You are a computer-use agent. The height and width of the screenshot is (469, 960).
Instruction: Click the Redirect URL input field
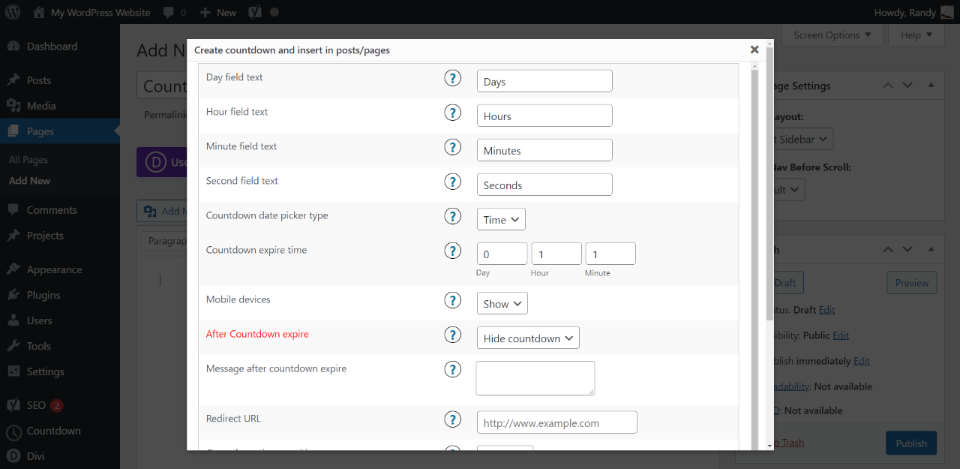(x=557, y=422)
